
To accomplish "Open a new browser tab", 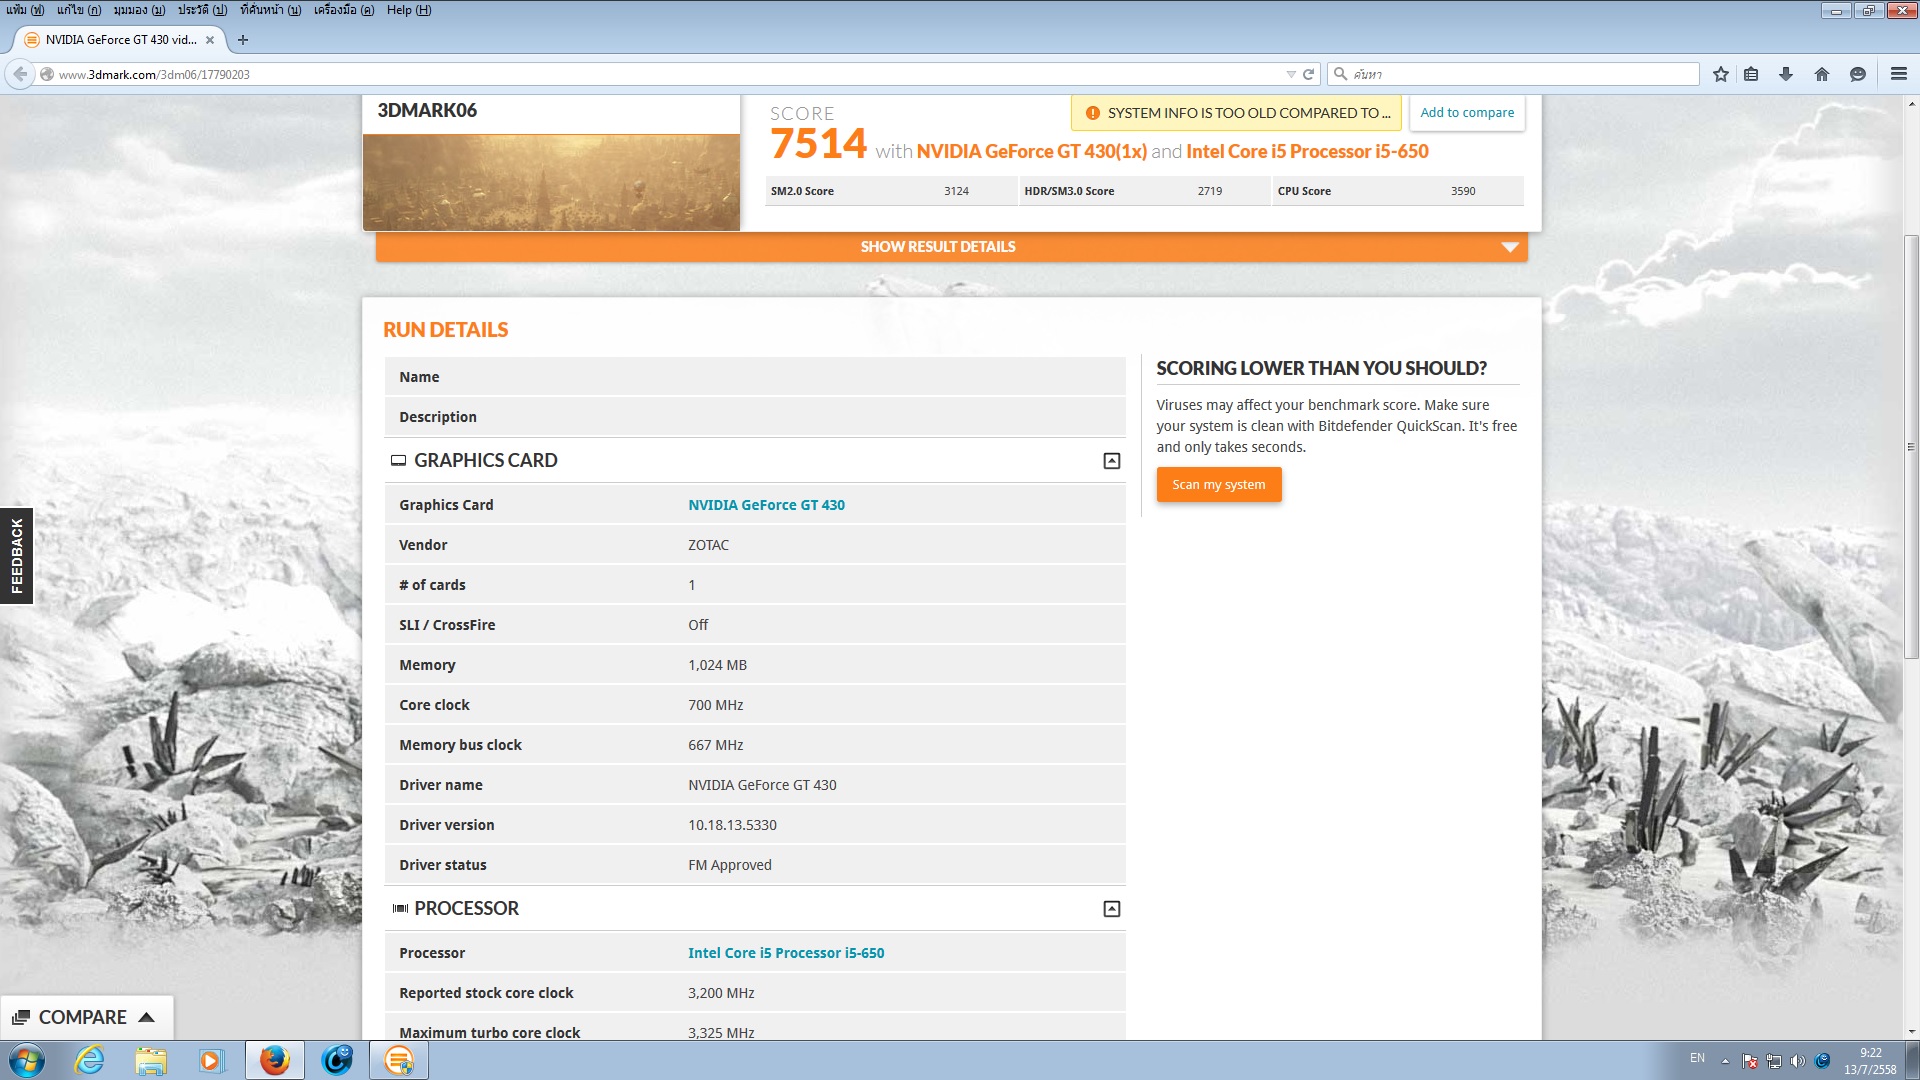I will click(243, 40).
